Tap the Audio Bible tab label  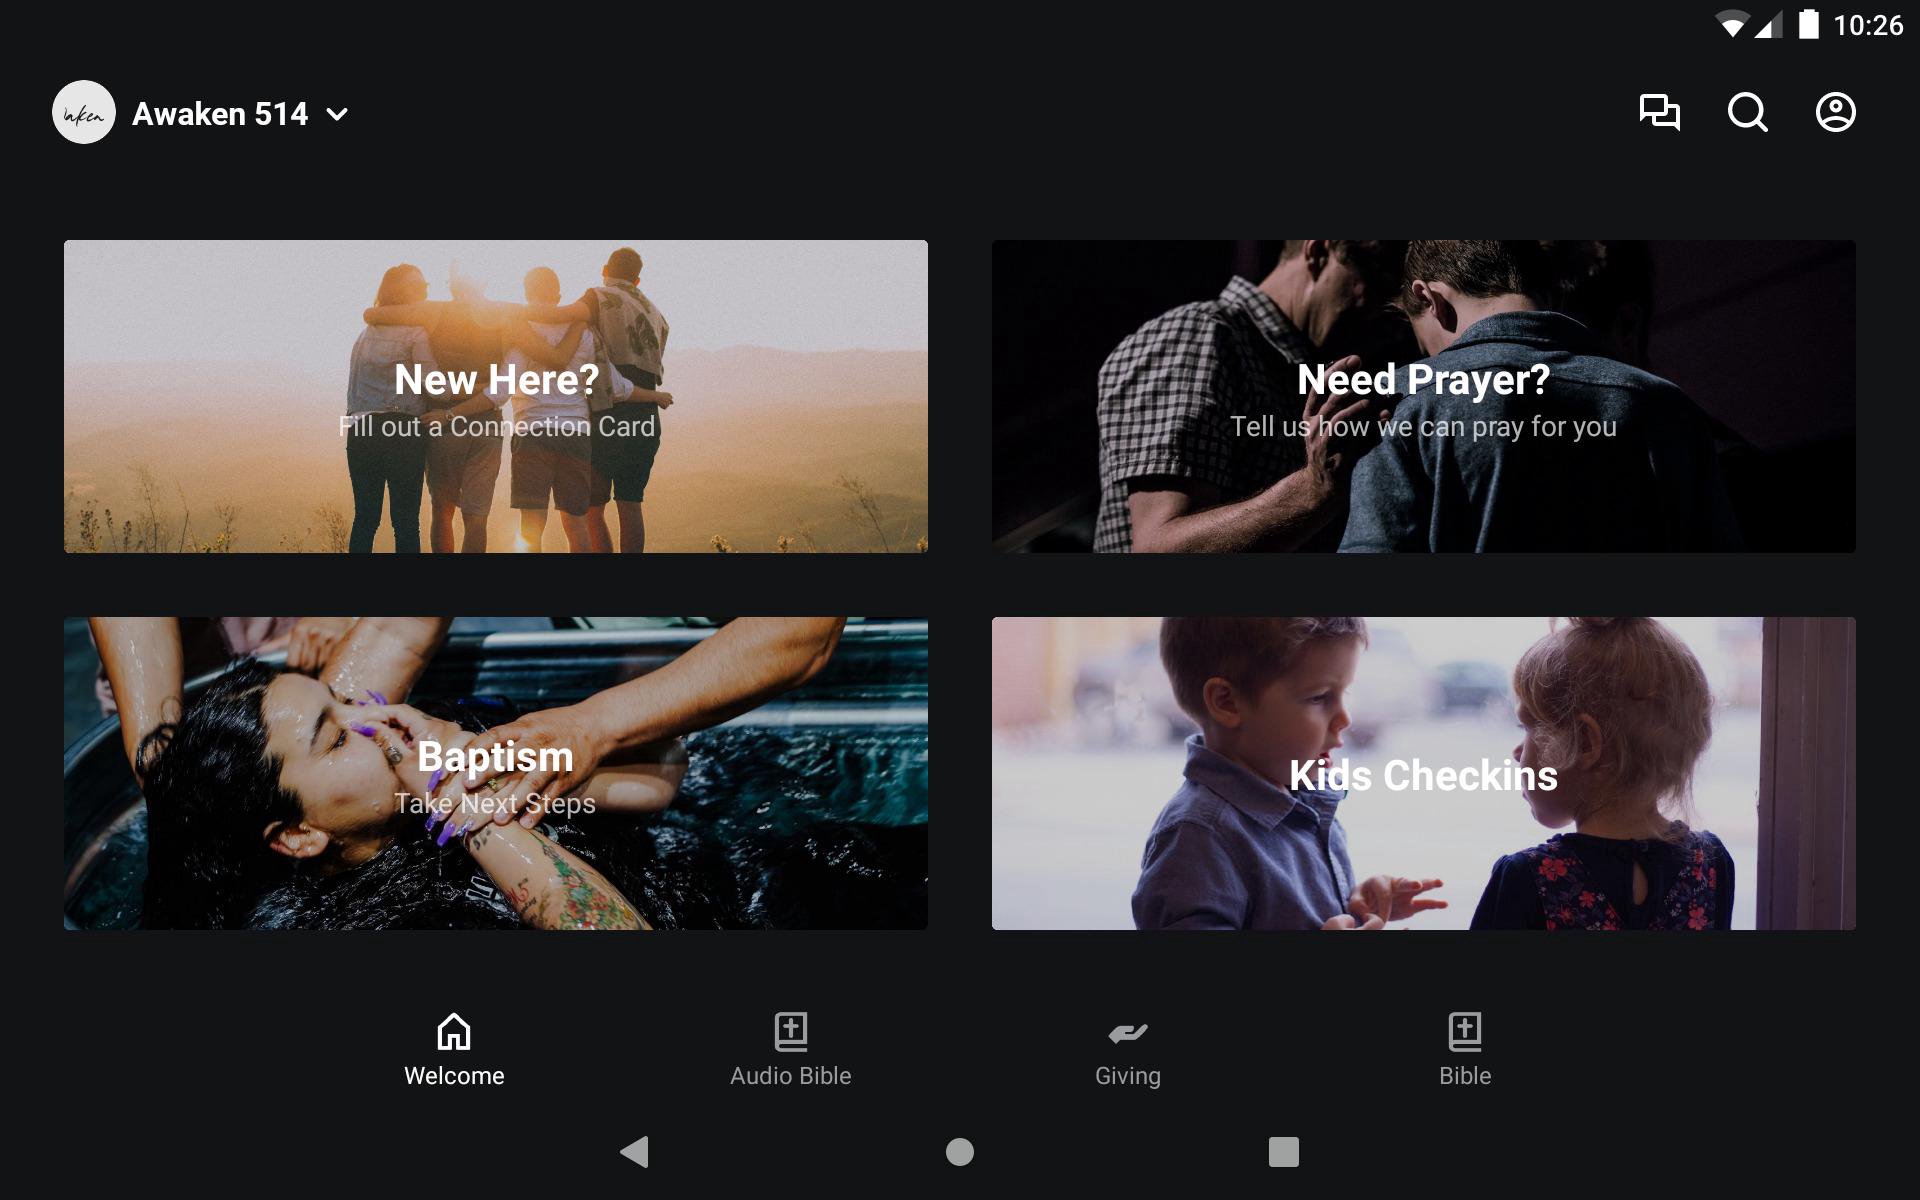point(791,1076)
